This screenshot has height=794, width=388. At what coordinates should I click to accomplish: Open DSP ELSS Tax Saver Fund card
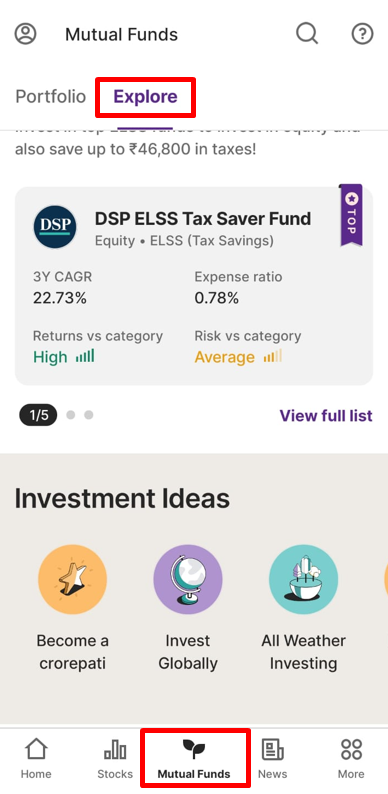click(194, 286)
